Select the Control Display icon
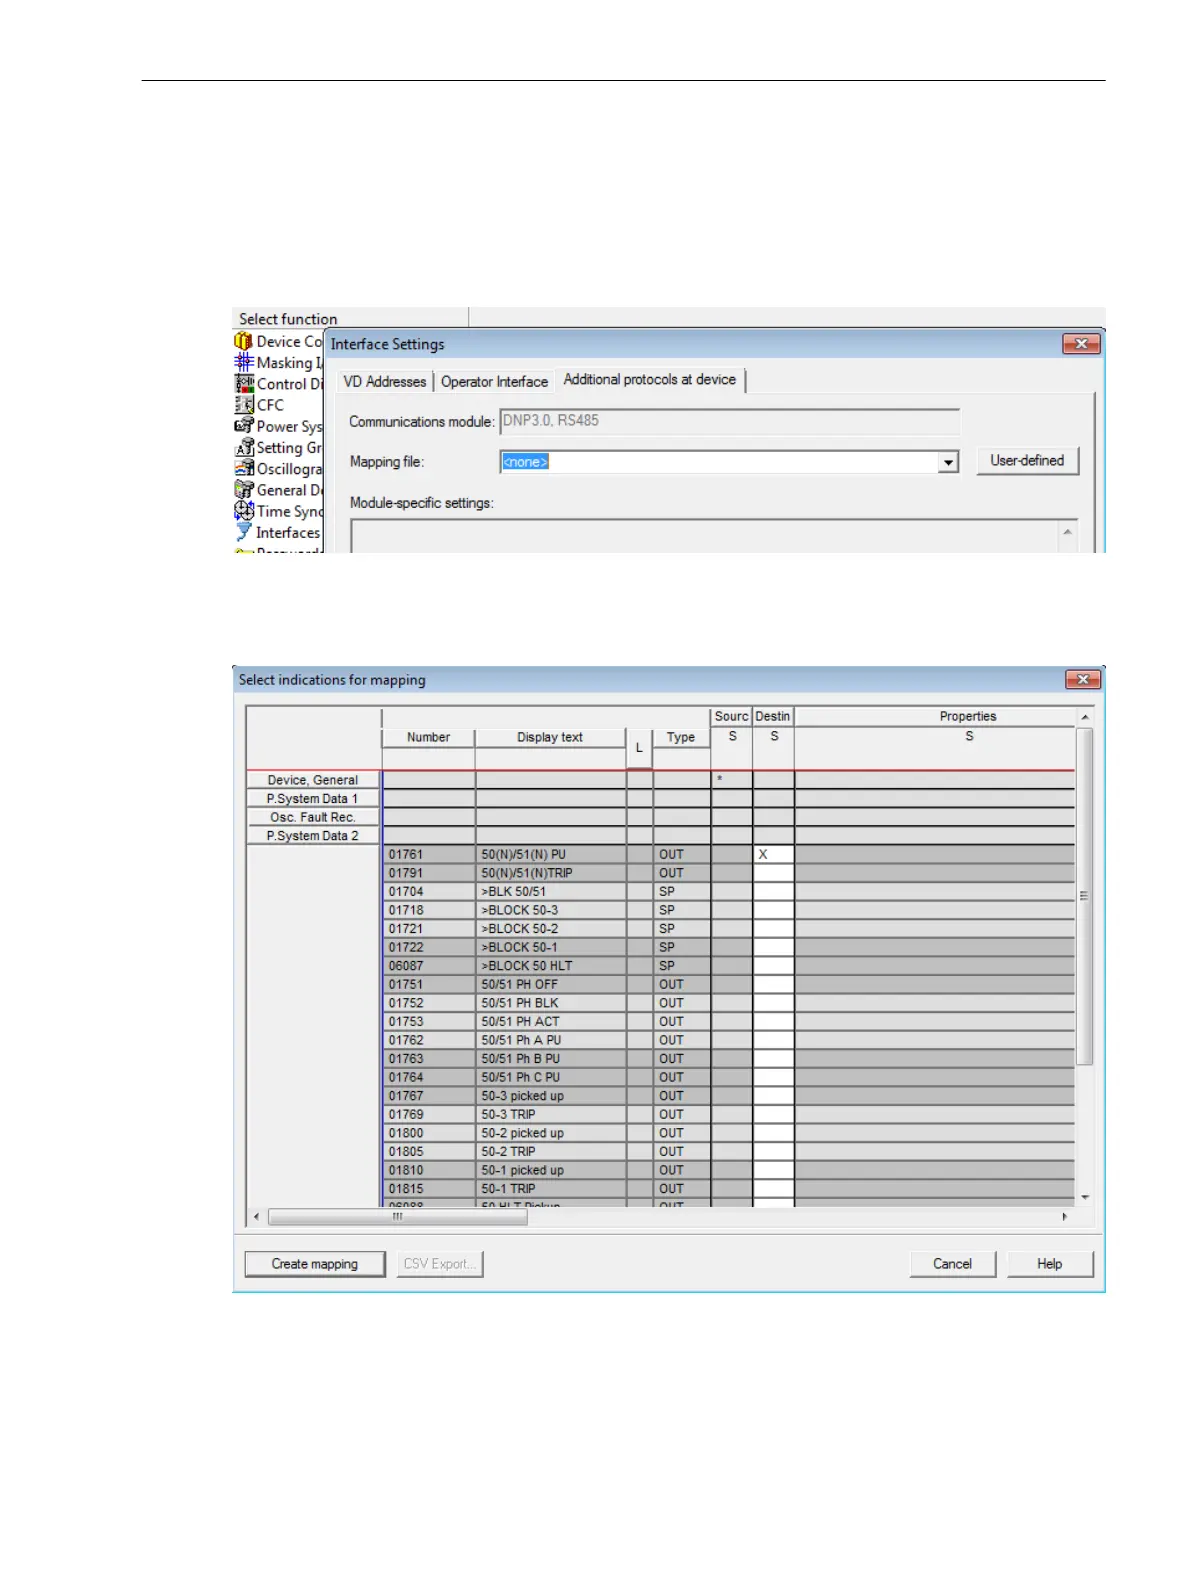Image resolution: width=1191 pixels, height=1587 pixels. (x=243, y=383)
